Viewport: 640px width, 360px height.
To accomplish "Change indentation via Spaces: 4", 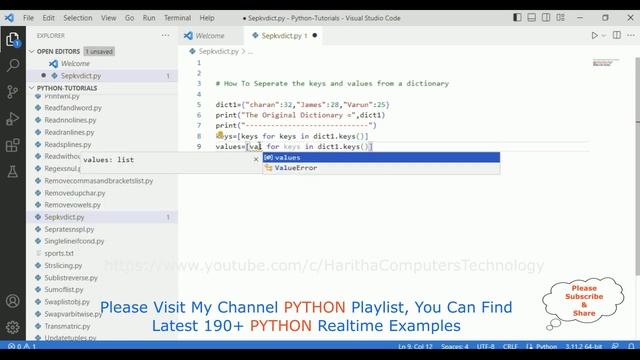I will pyautogui.click(x=455, y=347).
